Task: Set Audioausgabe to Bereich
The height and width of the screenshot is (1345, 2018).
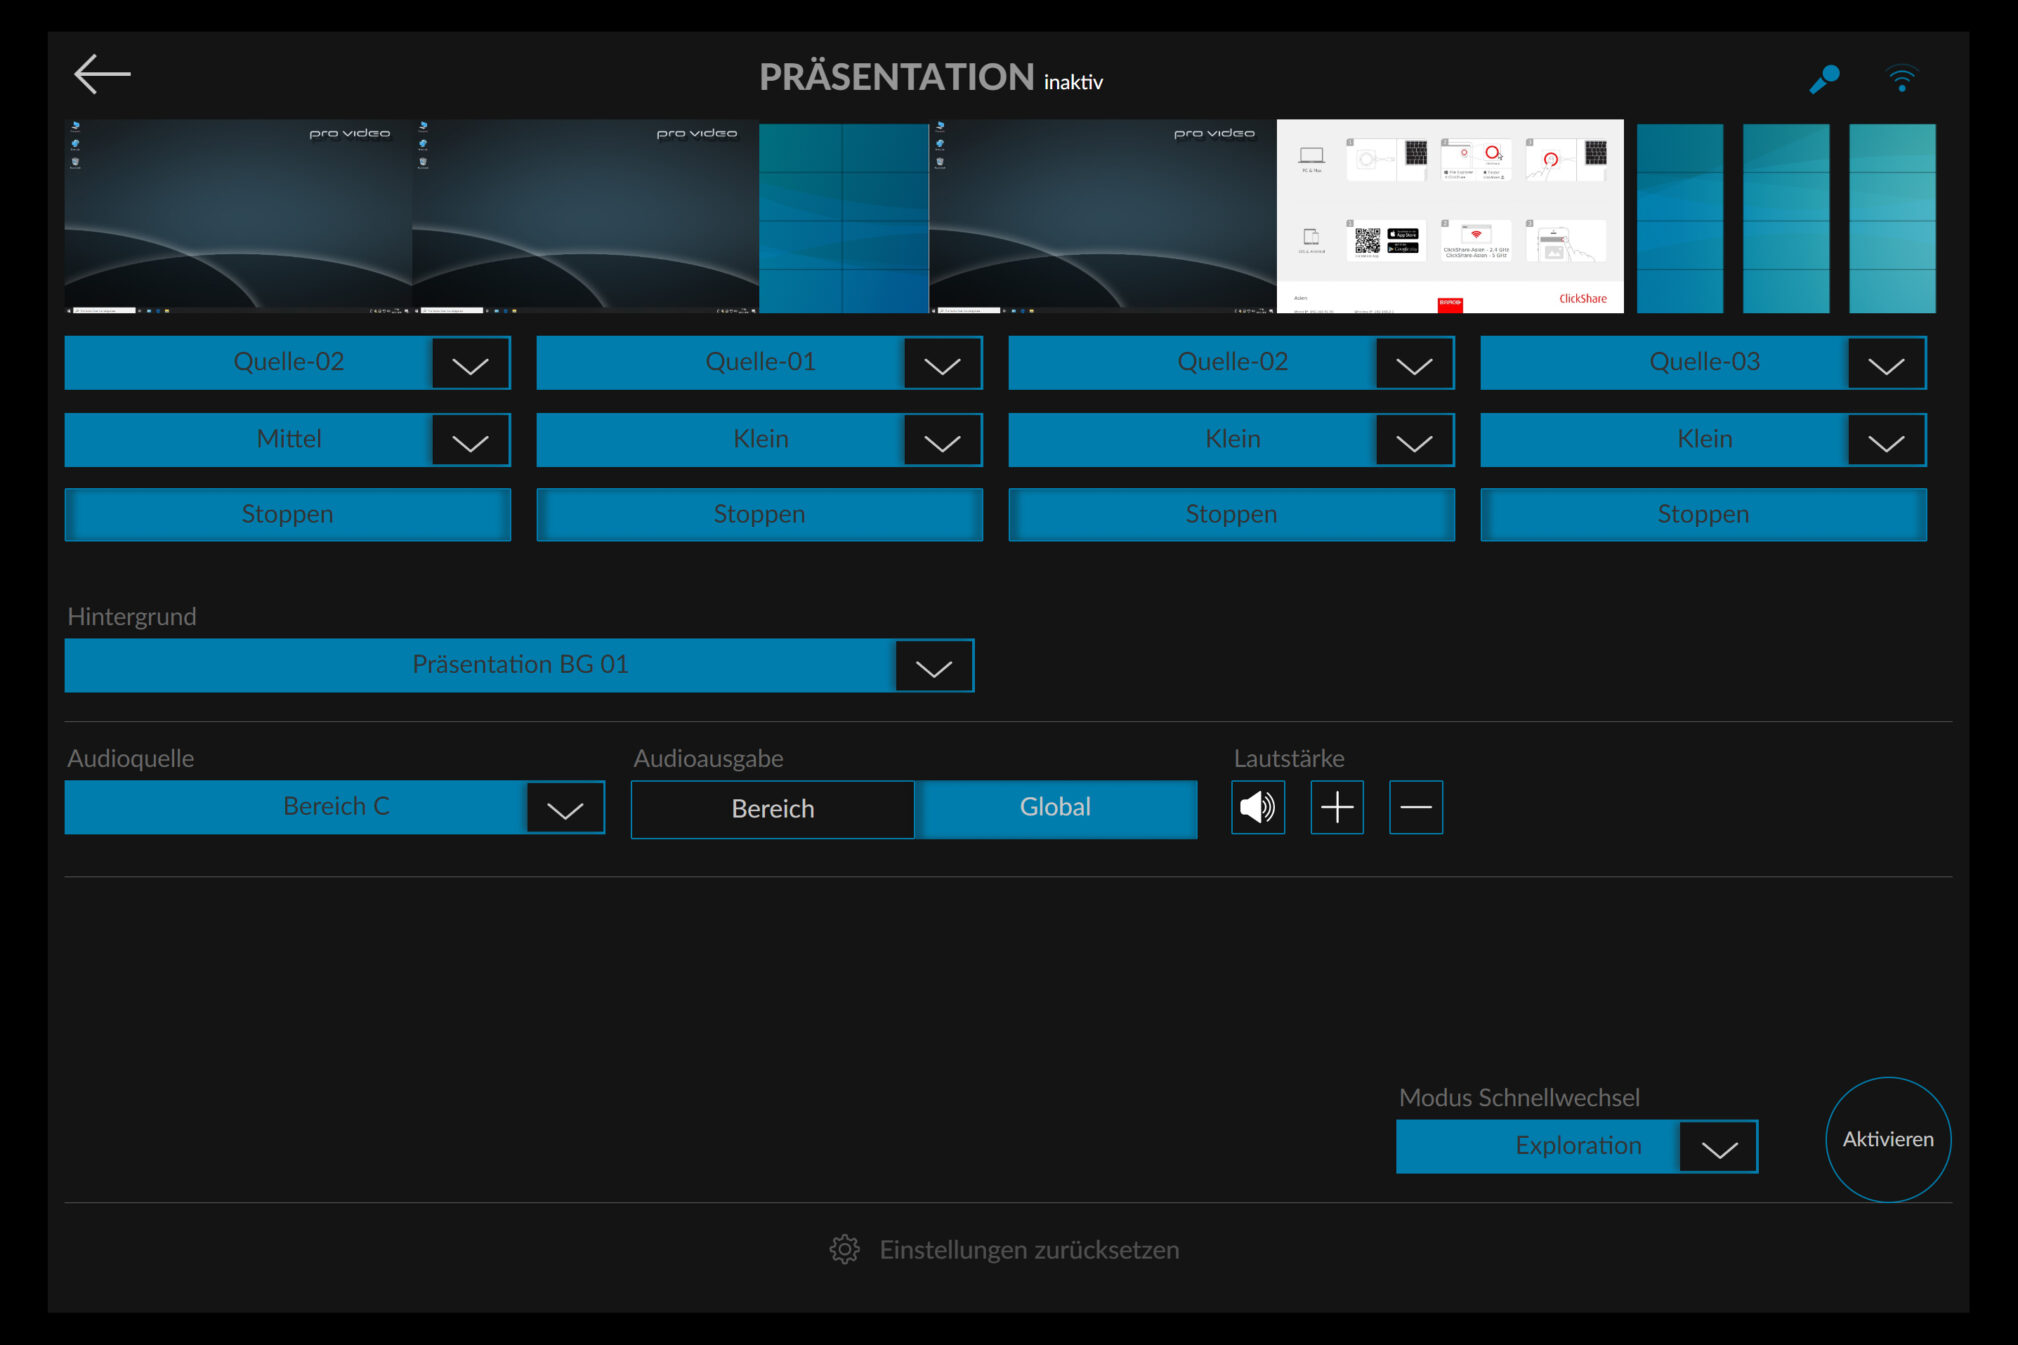Action: click(772, 809)
